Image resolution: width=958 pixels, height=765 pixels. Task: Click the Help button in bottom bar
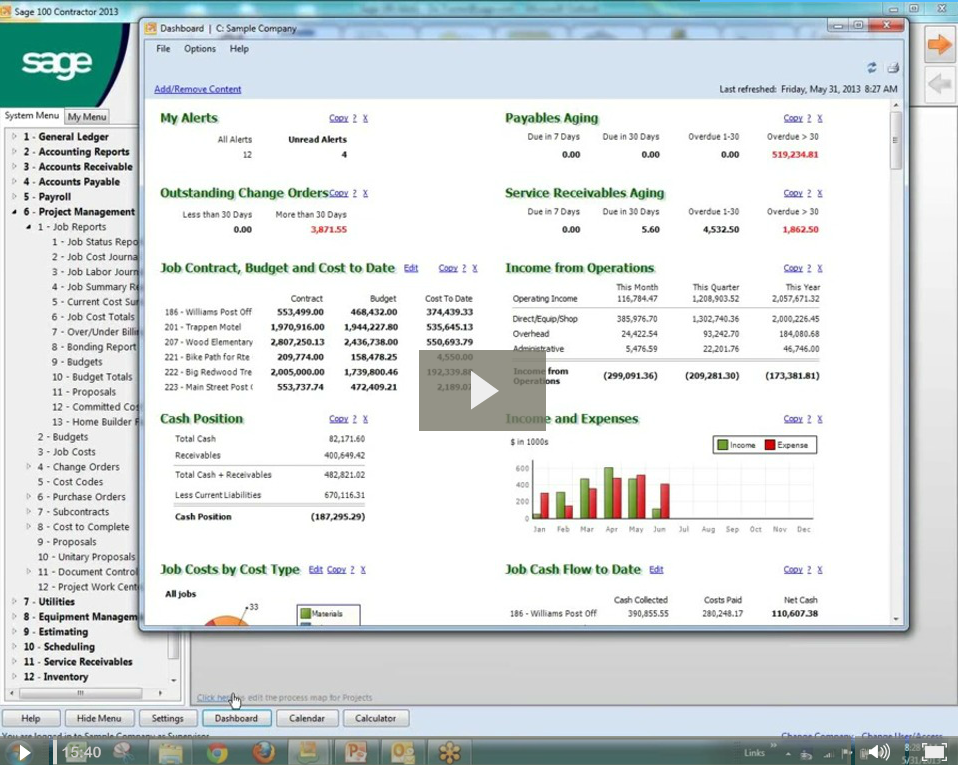coord(31,719)
